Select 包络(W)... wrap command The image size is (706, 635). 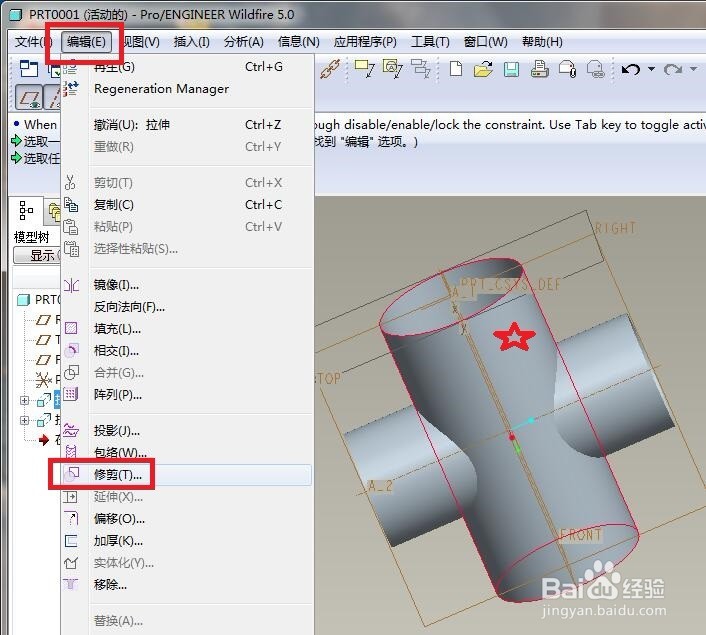[x=187, y=452]
